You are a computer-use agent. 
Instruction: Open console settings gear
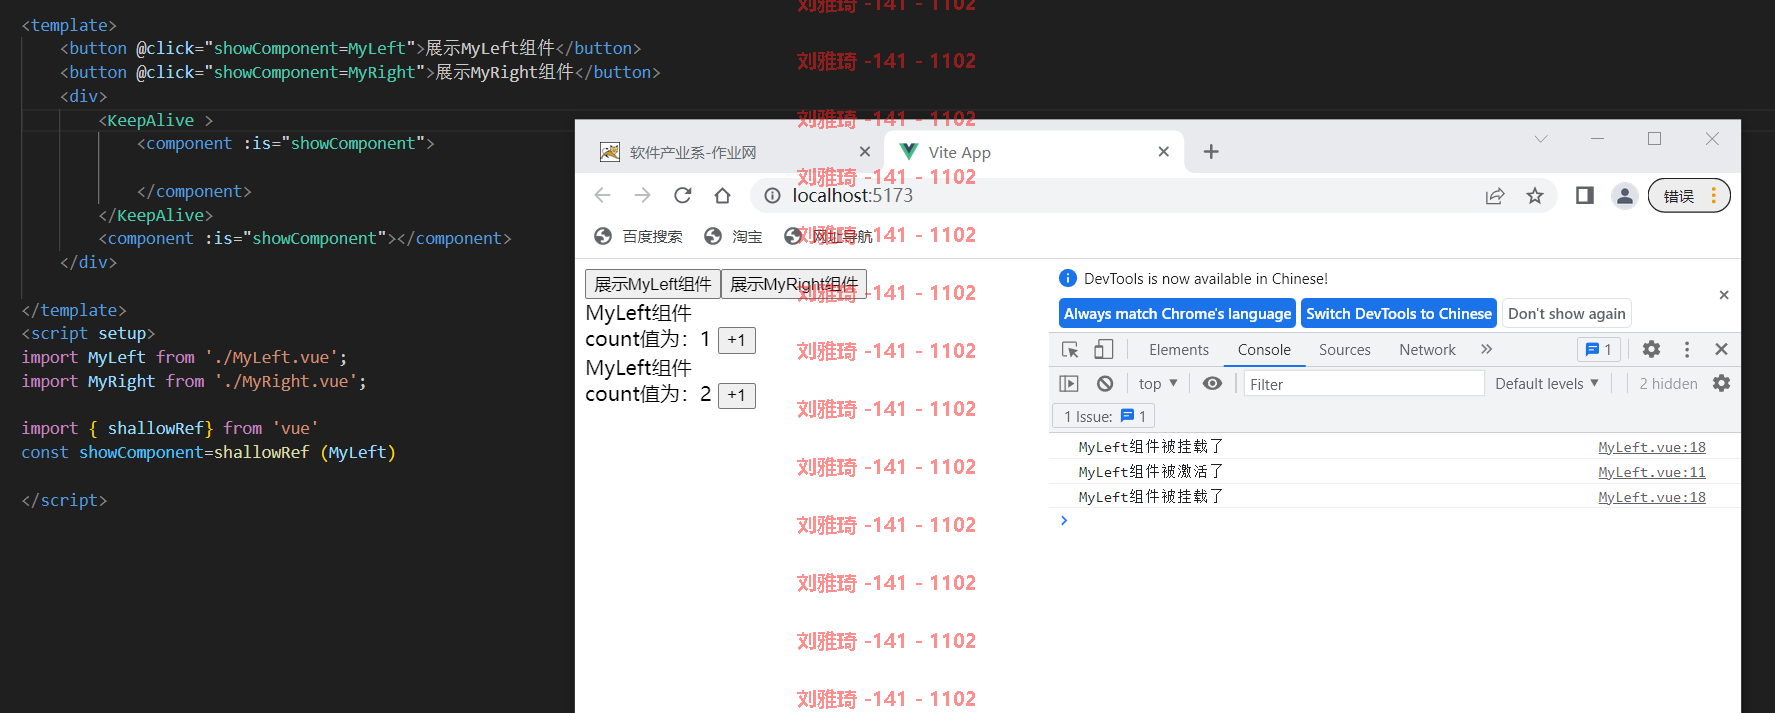coord(1721,383)
